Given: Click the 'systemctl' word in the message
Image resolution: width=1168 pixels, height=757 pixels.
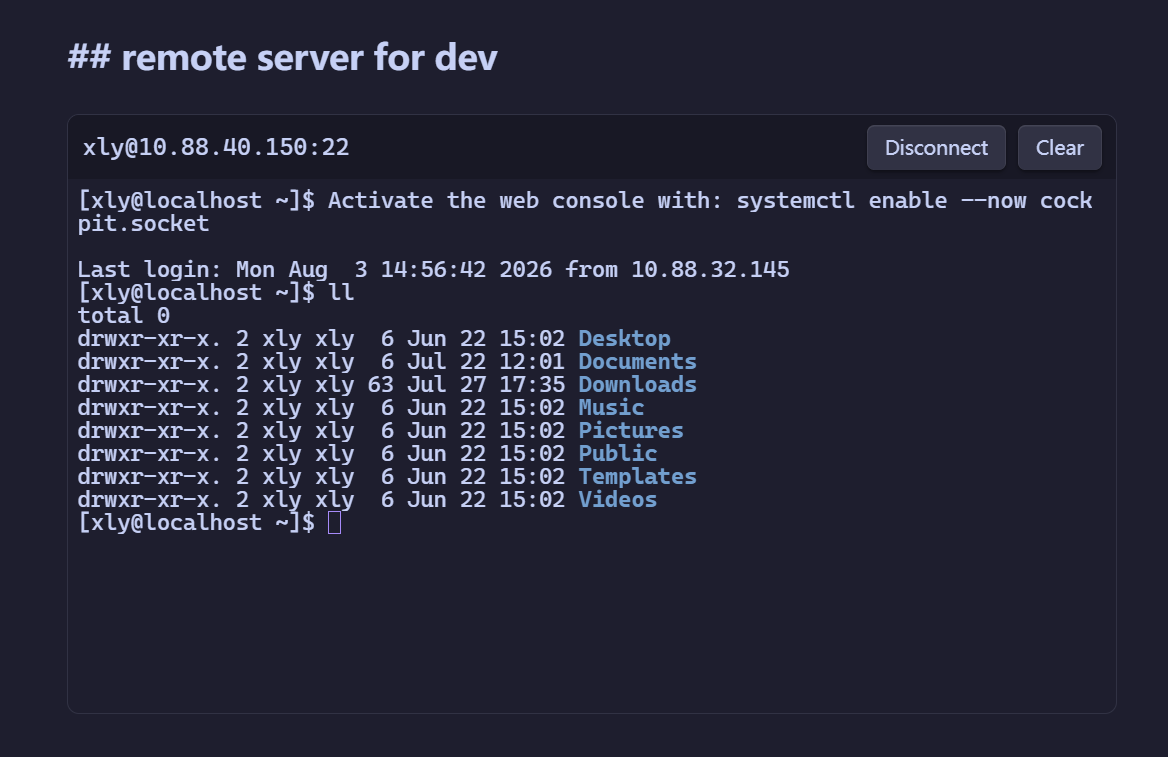Looking at the screenshot, I should tap(796, 200).
